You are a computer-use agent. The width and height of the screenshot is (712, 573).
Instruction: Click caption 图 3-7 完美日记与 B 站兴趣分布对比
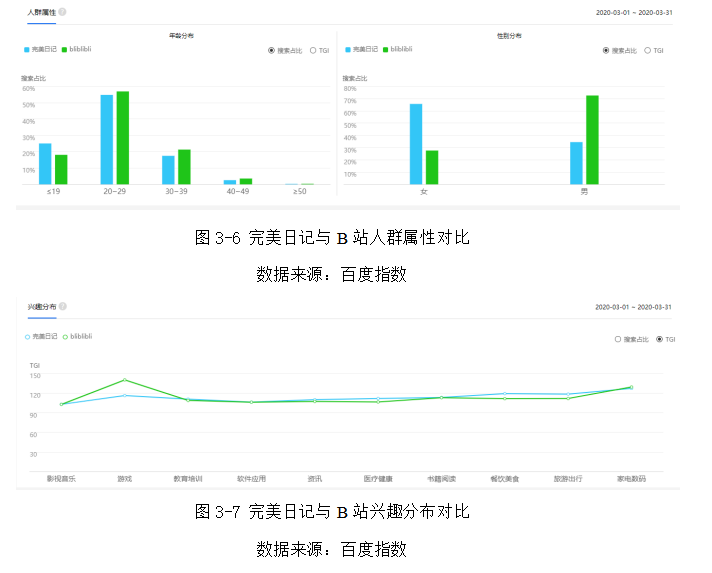tap(332, 512)
